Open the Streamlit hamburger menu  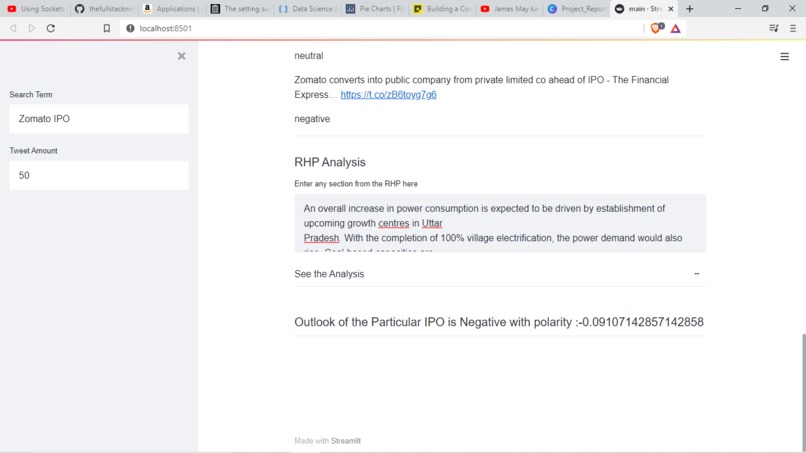tap(784, 57)
